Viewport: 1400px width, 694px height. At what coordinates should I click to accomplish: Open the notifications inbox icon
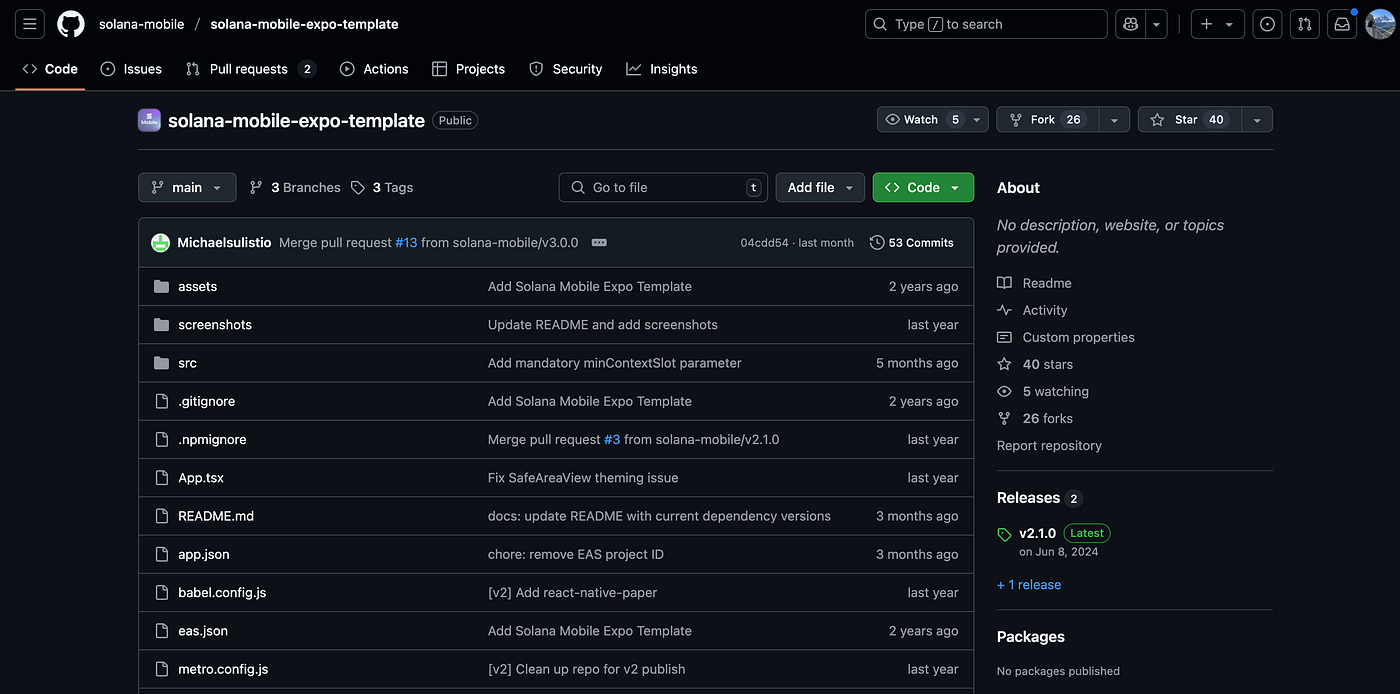(x=1342, y=24)
